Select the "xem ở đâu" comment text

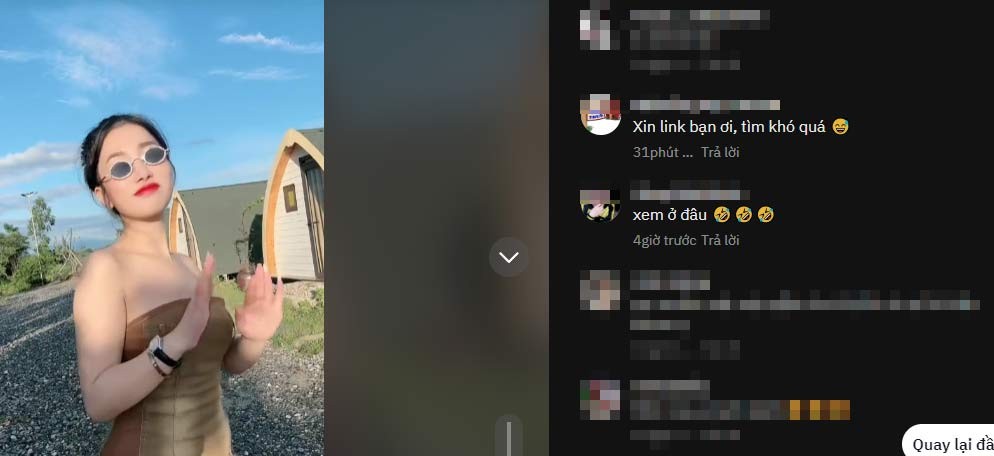(669, 215)
